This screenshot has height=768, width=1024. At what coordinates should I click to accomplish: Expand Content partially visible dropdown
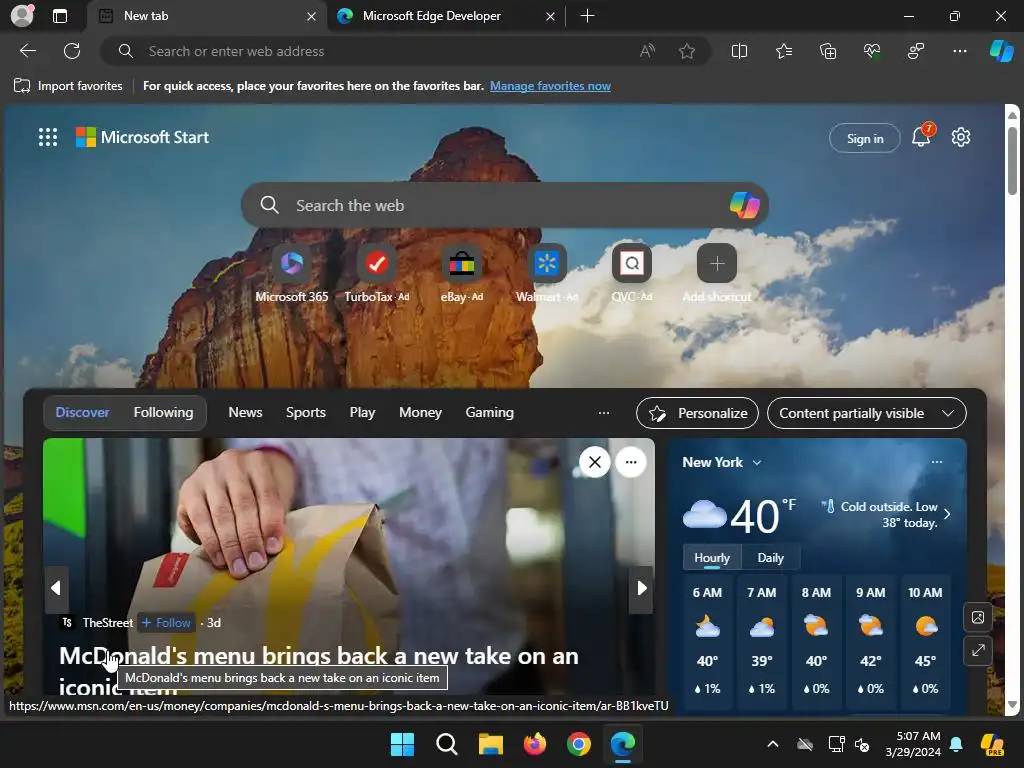click(x=866, y=413)
